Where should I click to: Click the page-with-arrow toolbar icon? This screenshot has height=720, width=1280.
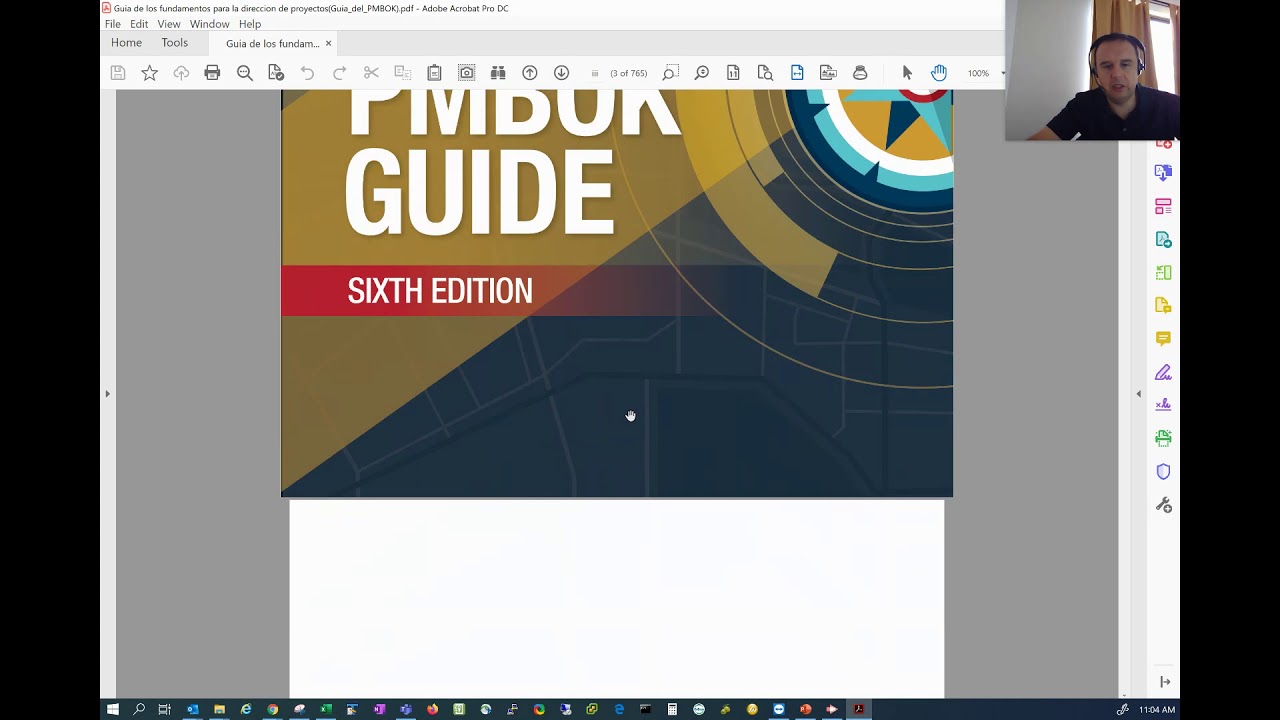pyautogui.click(x=733, y=73)
